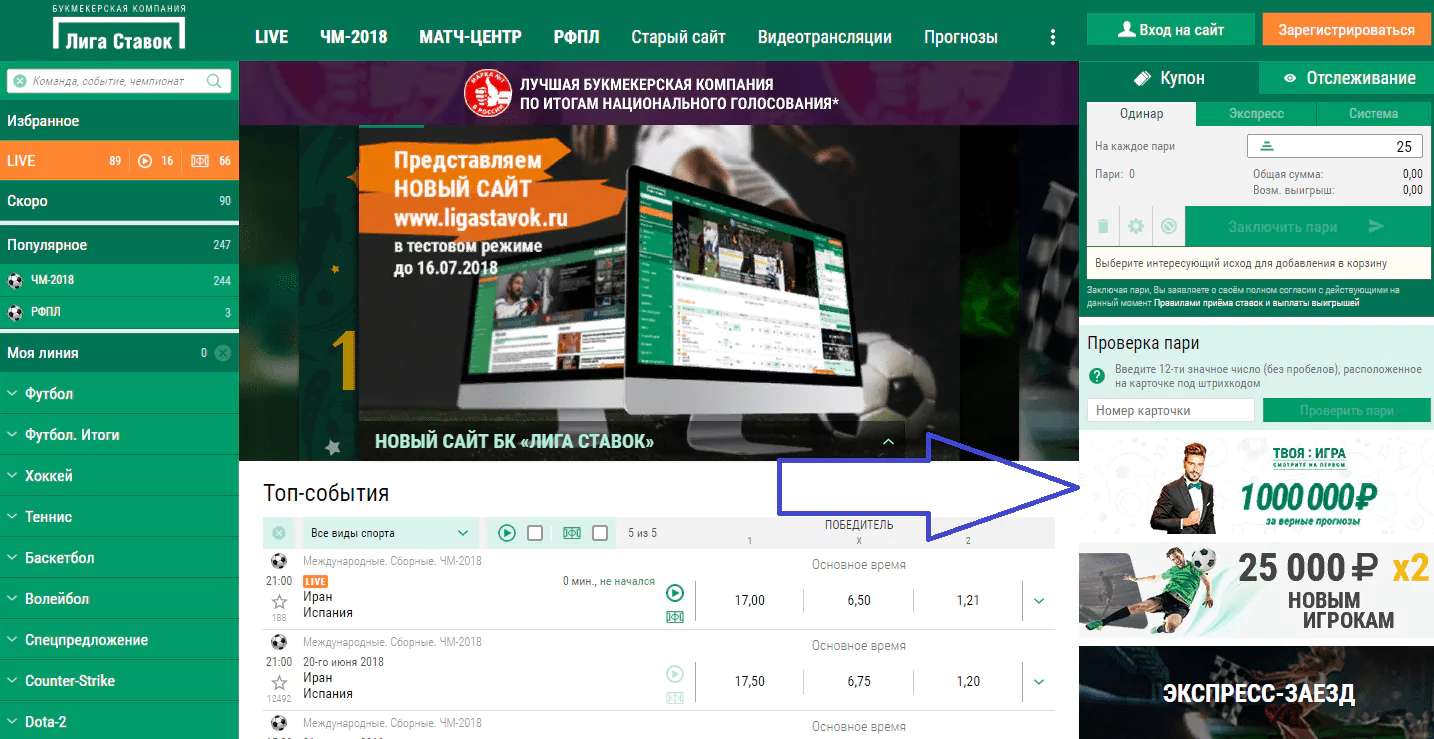The image size is (1434, 739).
Task: Open coupon settings gear icon
Action: (1136, 226)
